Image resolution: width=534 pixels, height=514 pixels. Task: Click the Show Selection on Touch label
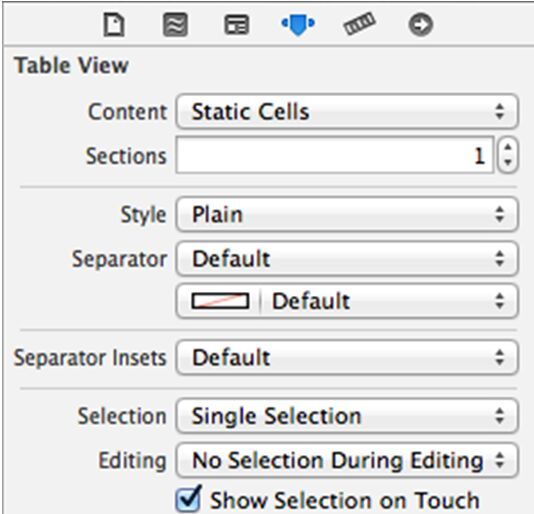(345, 500)
